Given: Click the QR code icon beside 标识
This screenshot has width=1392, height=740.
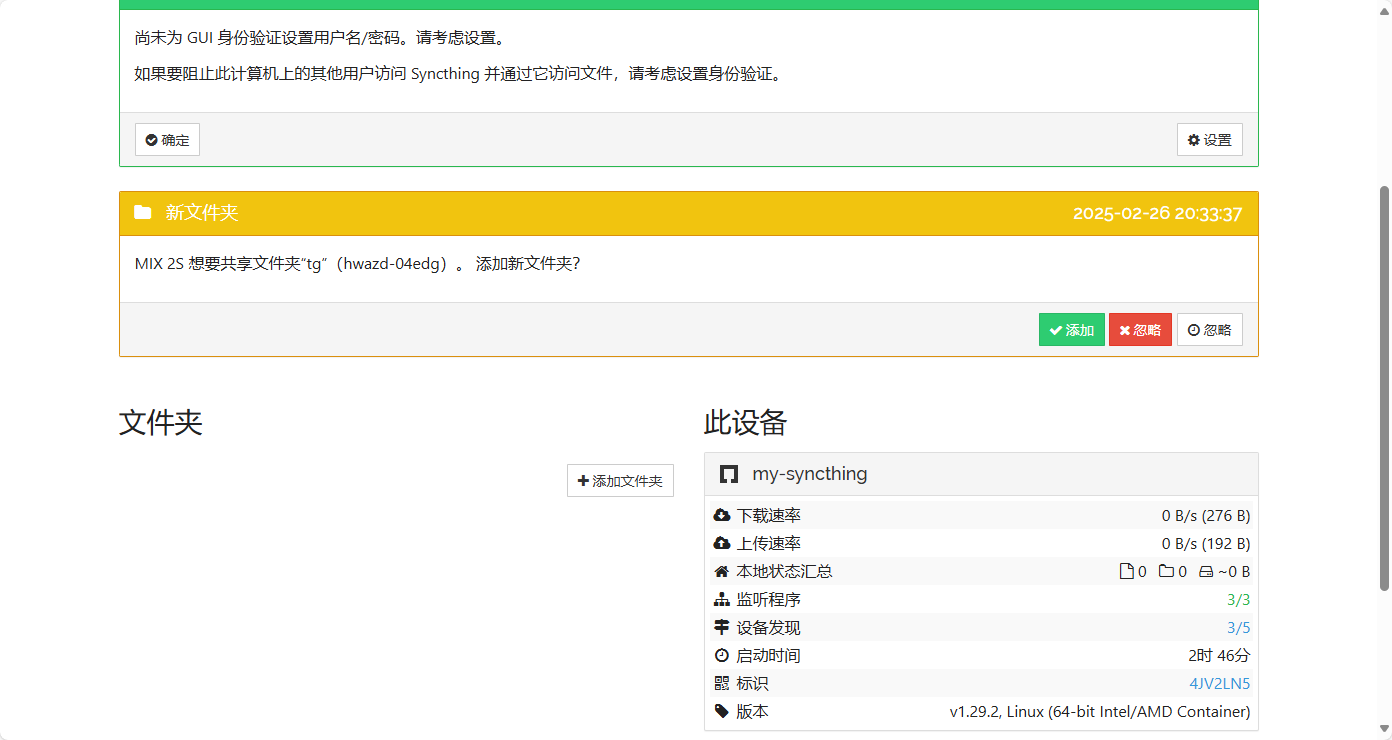Looking at the screenshot, I should click(x=722, y=684).
